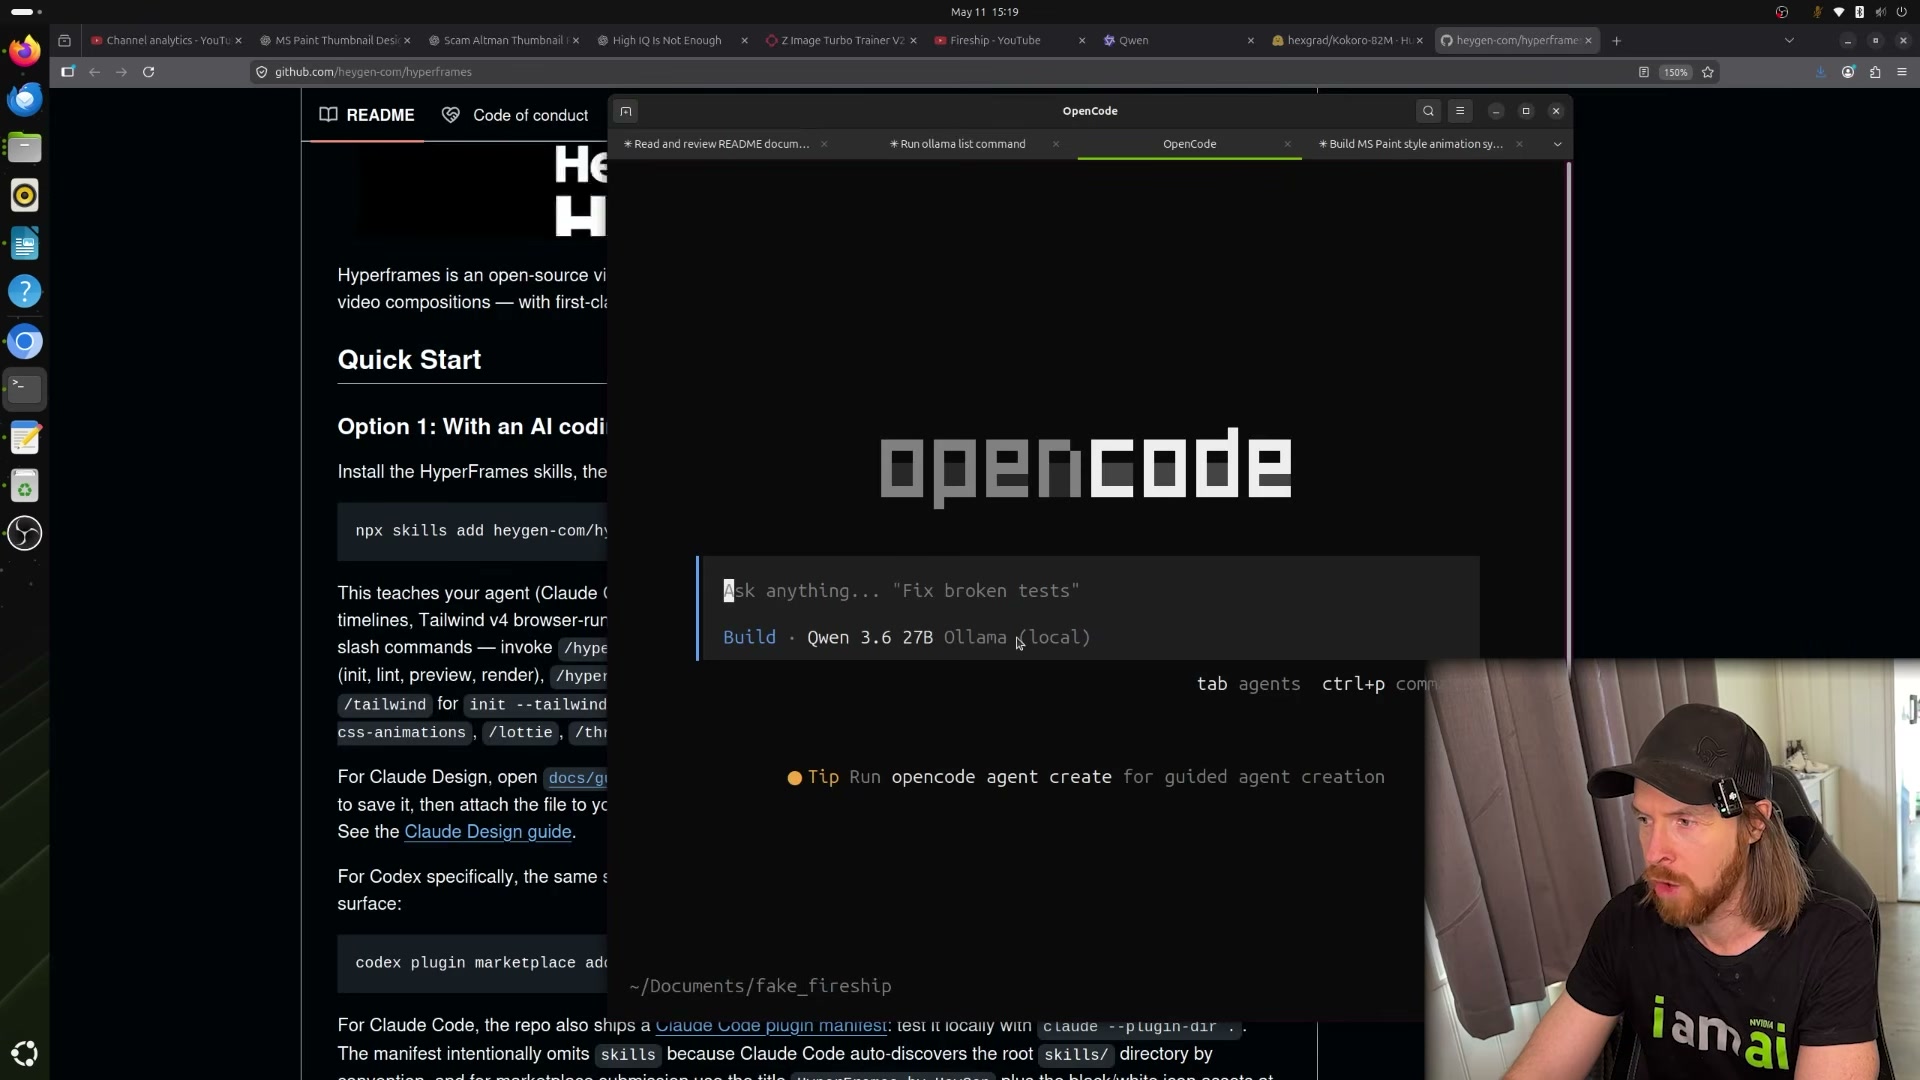Toggle reader view in address bar
The height and width of the screenshot is (1080, 1920).
[x=1643, y=72]
